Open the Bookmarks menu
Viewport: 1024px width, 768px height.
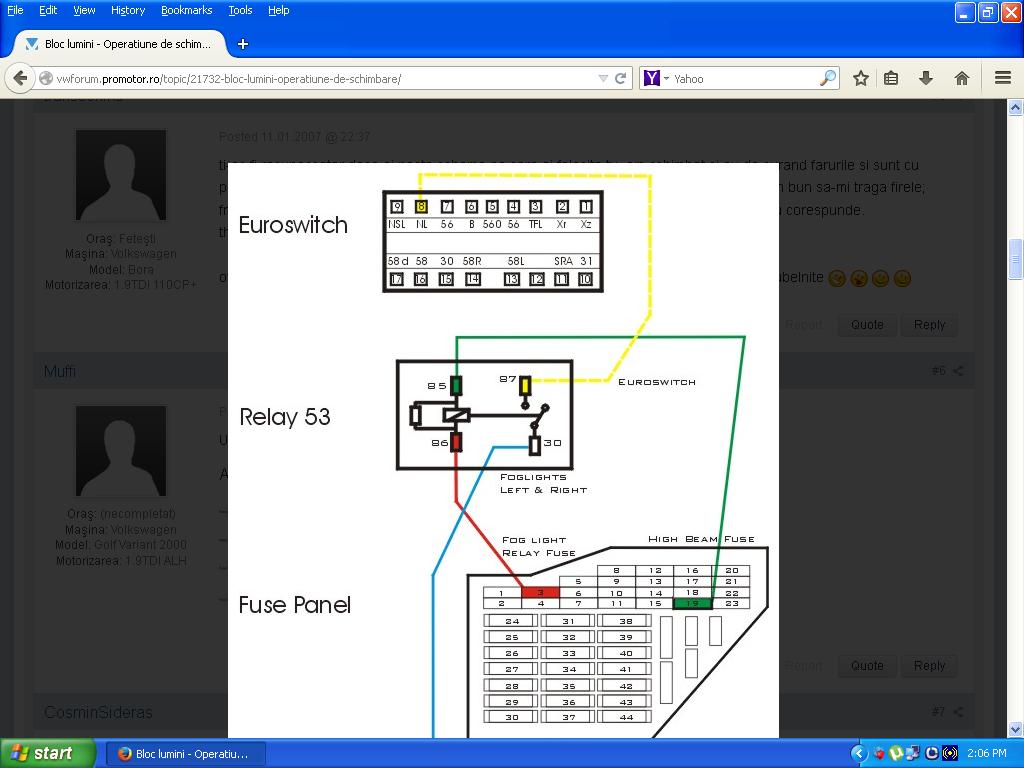coord(186,10)
